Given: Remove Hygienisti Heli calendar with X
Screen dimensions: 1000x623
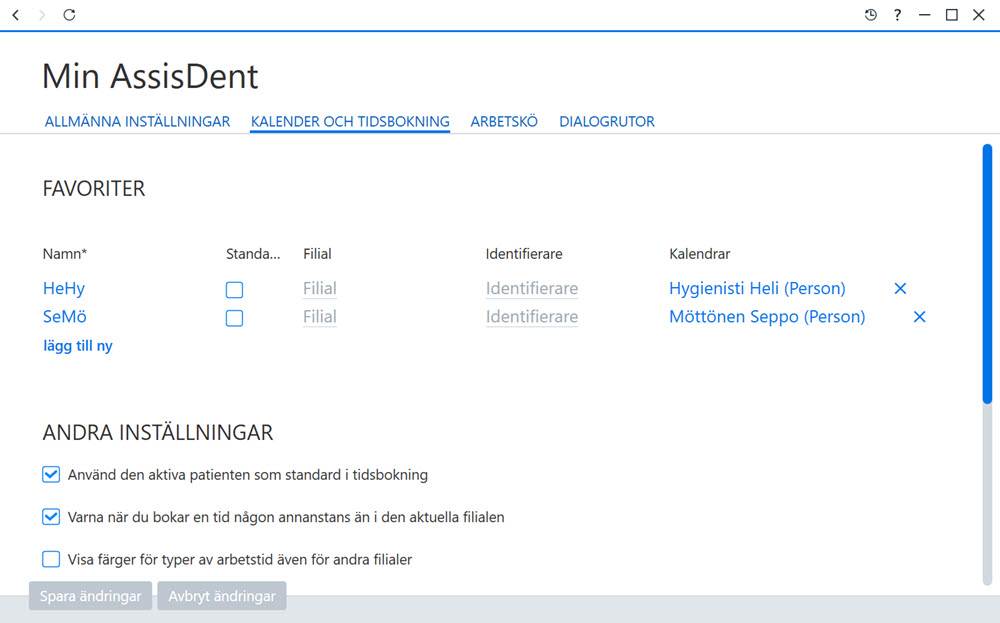Looking at the screenshot, I should point(900,288).
